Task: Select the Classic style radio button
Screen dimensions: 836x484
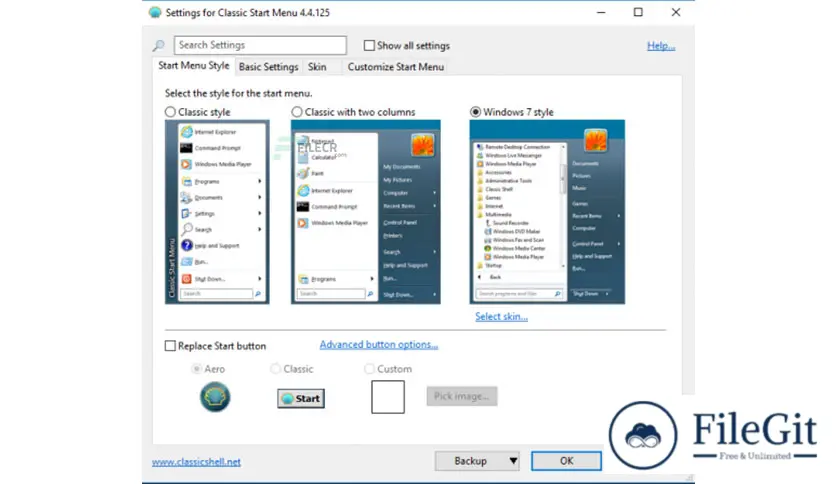Action: (x=170, y=112)
